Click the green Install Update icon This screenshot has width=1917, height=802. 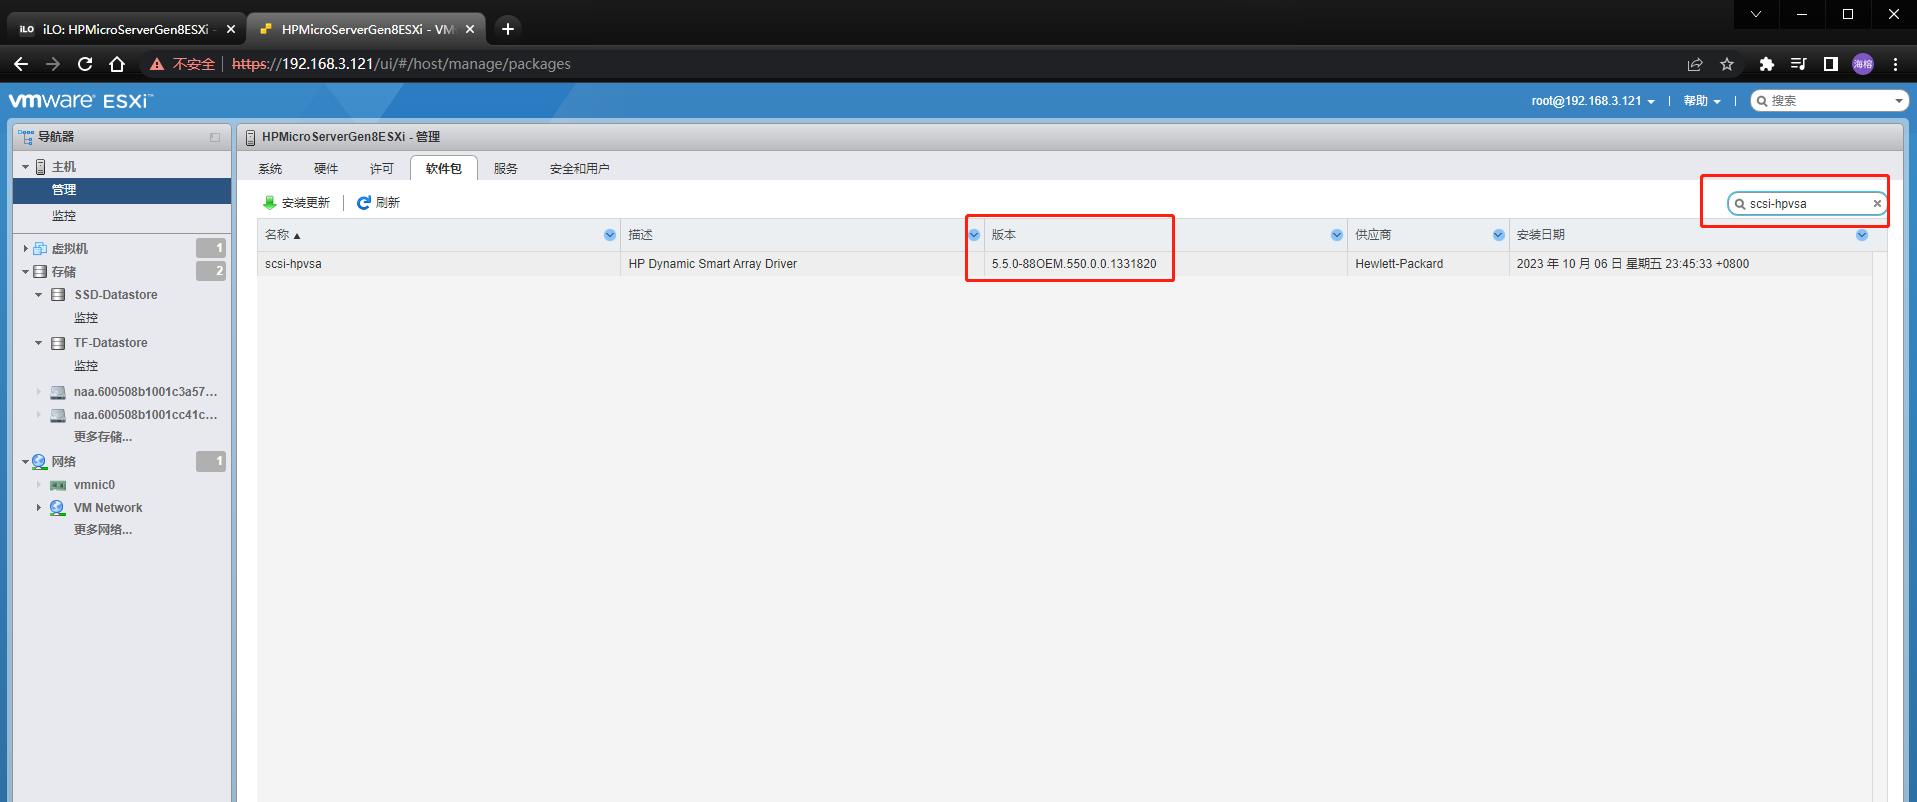(x=269, y=203)
